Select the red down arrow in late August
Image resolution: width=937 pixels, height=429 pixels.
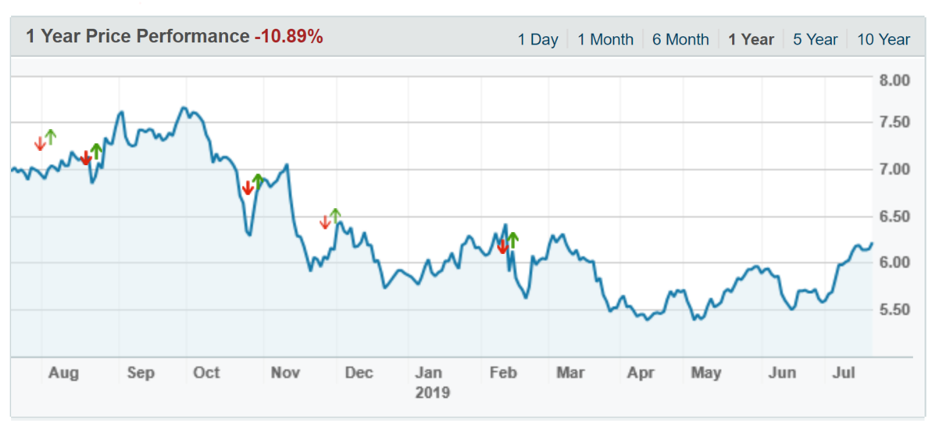86,158
